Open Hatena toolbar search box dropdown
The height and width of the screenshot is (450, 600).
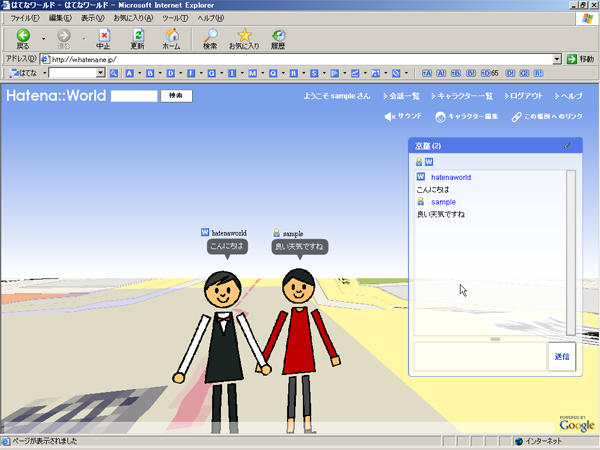pos(101,73)
